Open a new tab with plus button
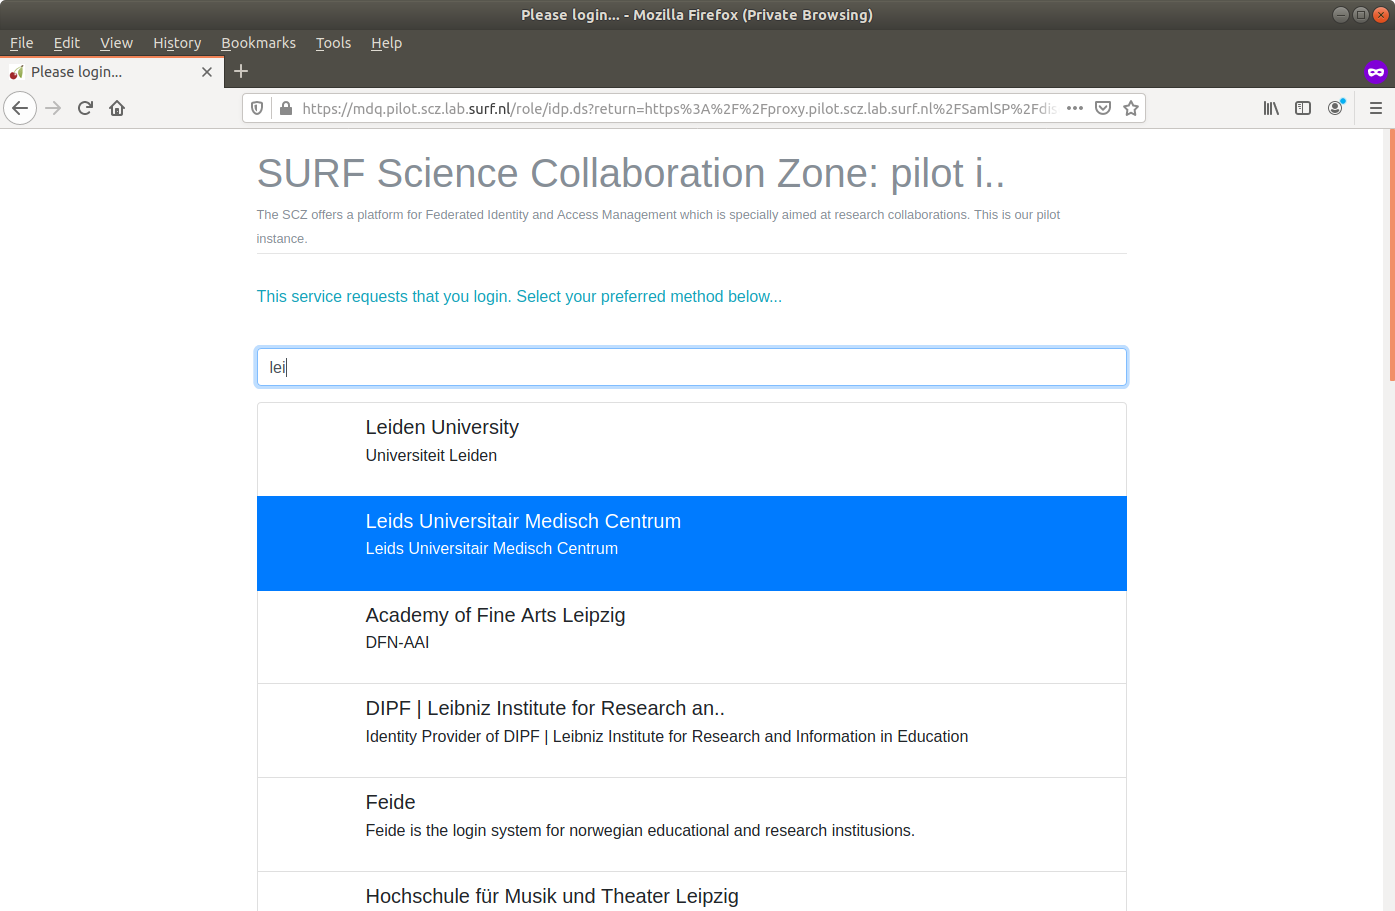 (x=241, y=71)
